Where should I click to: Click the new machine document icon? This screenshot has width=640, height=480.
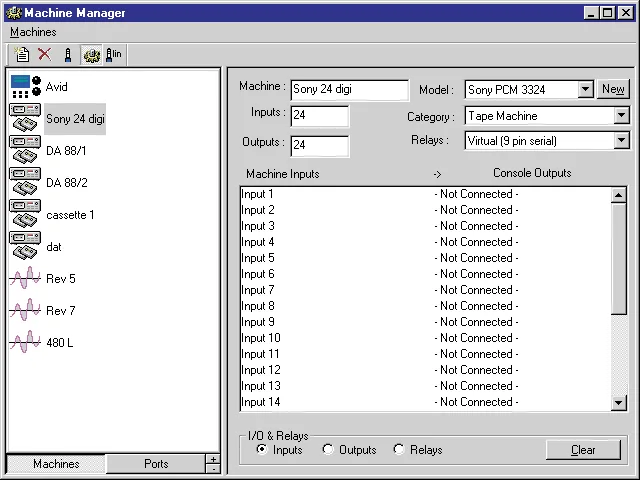pyautogui.click(x=22, y=55)
